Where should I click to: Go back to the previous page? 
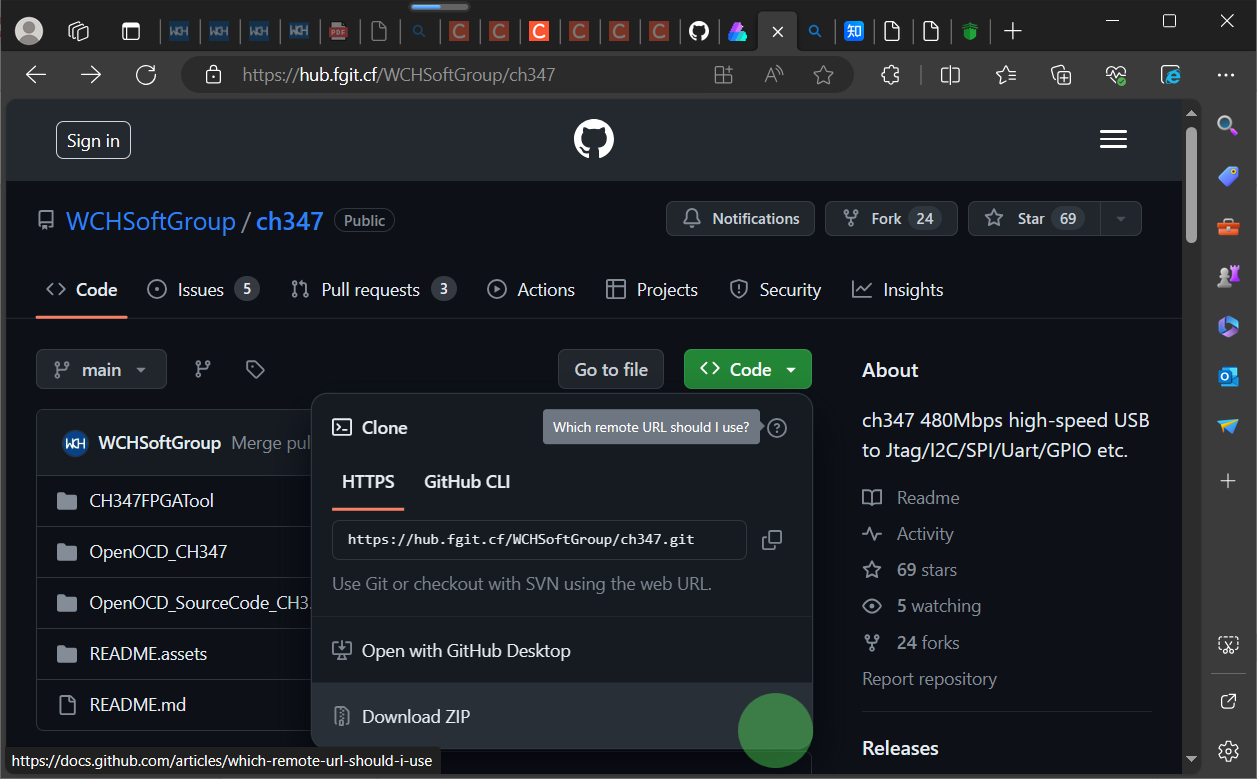36,75
